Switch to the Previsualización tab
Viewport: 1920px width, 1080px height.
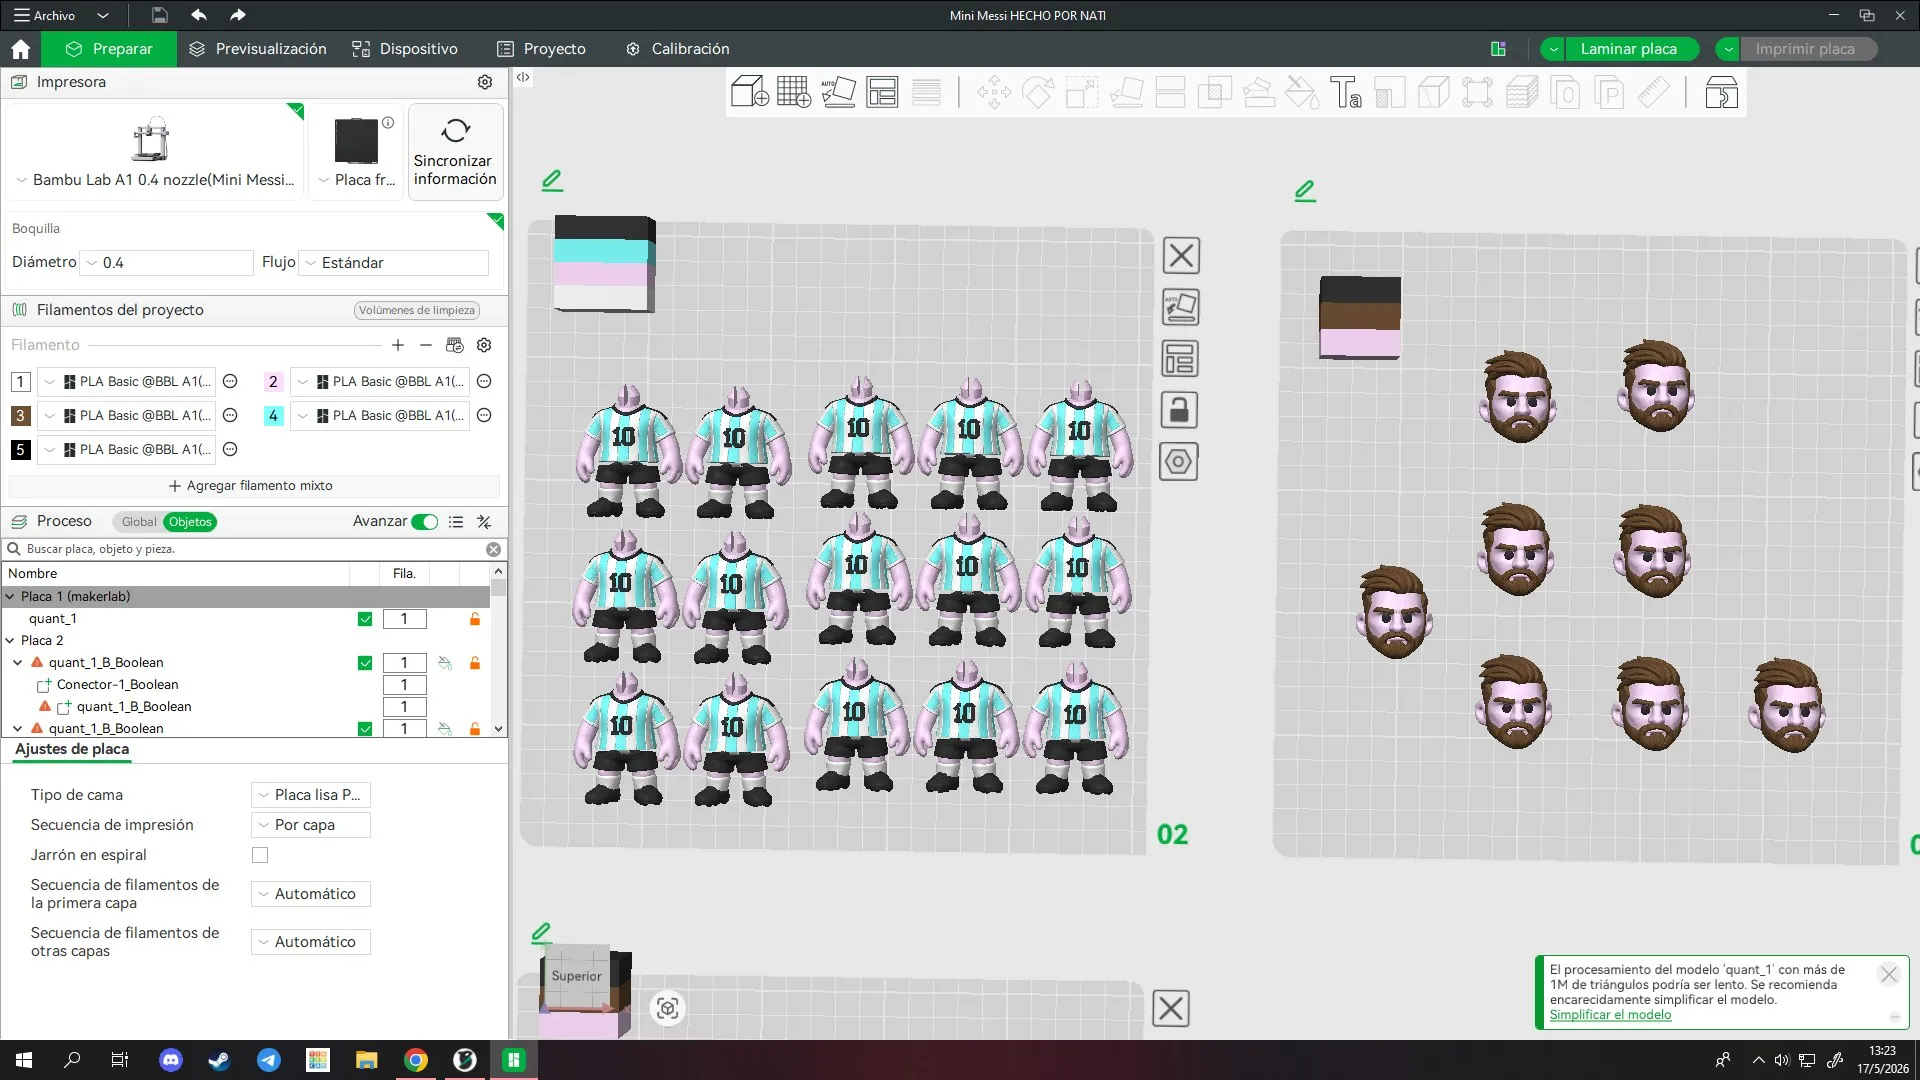click(x=258, y=49)
